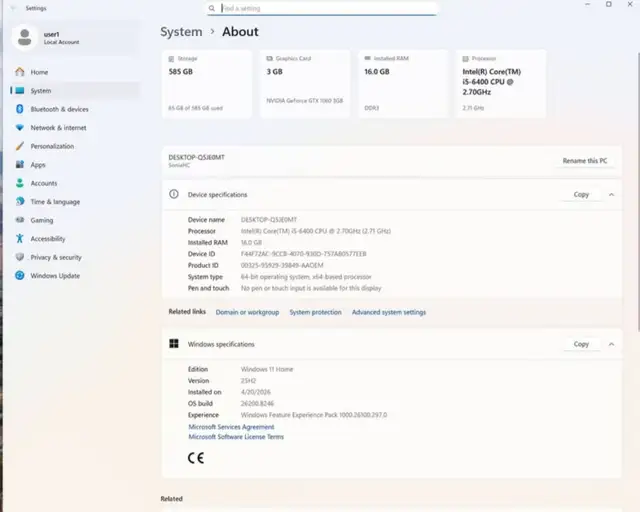Click the Intel Core i5-6400 Processor tile

pos(501,84)
